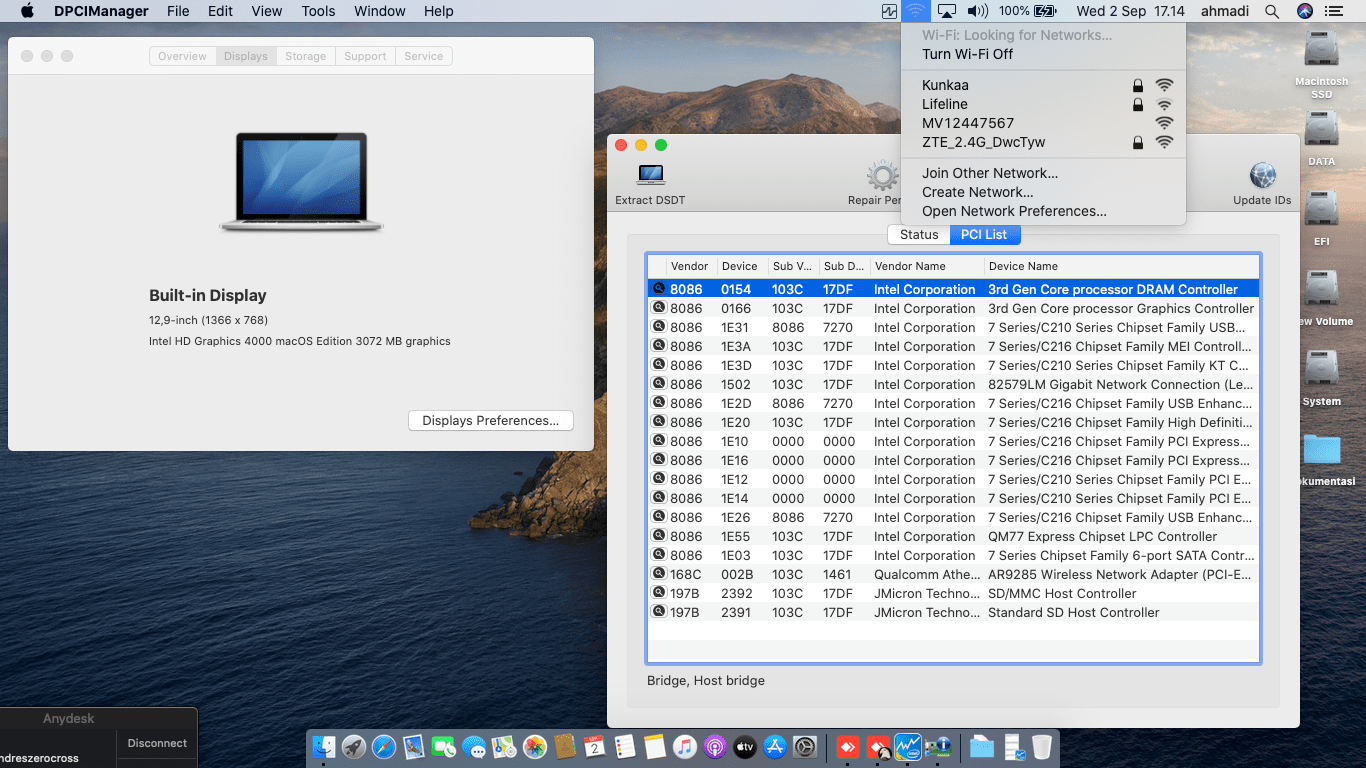
Task: Open the File menu
Action: click(x=178, y=11)
